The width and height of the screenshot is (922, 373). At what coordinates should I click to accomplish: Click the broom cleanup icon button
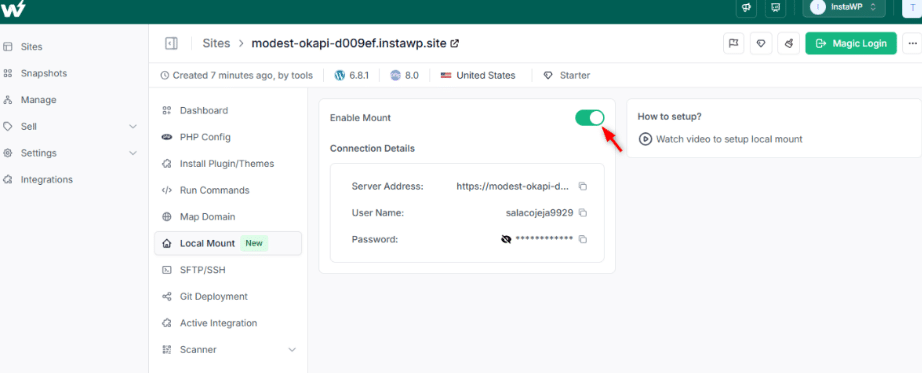coord(789,44)
